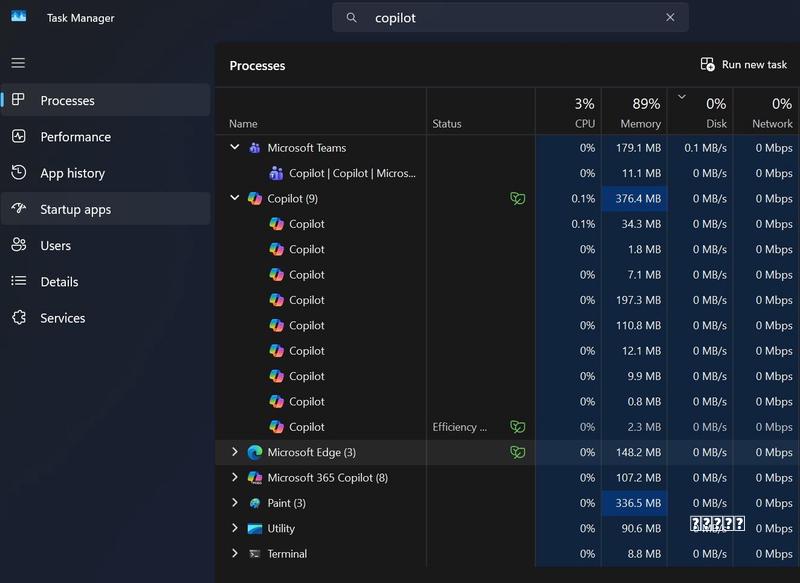Click the Run new task icon
Viewport: 800px width, 583px height.
point(707,64)
